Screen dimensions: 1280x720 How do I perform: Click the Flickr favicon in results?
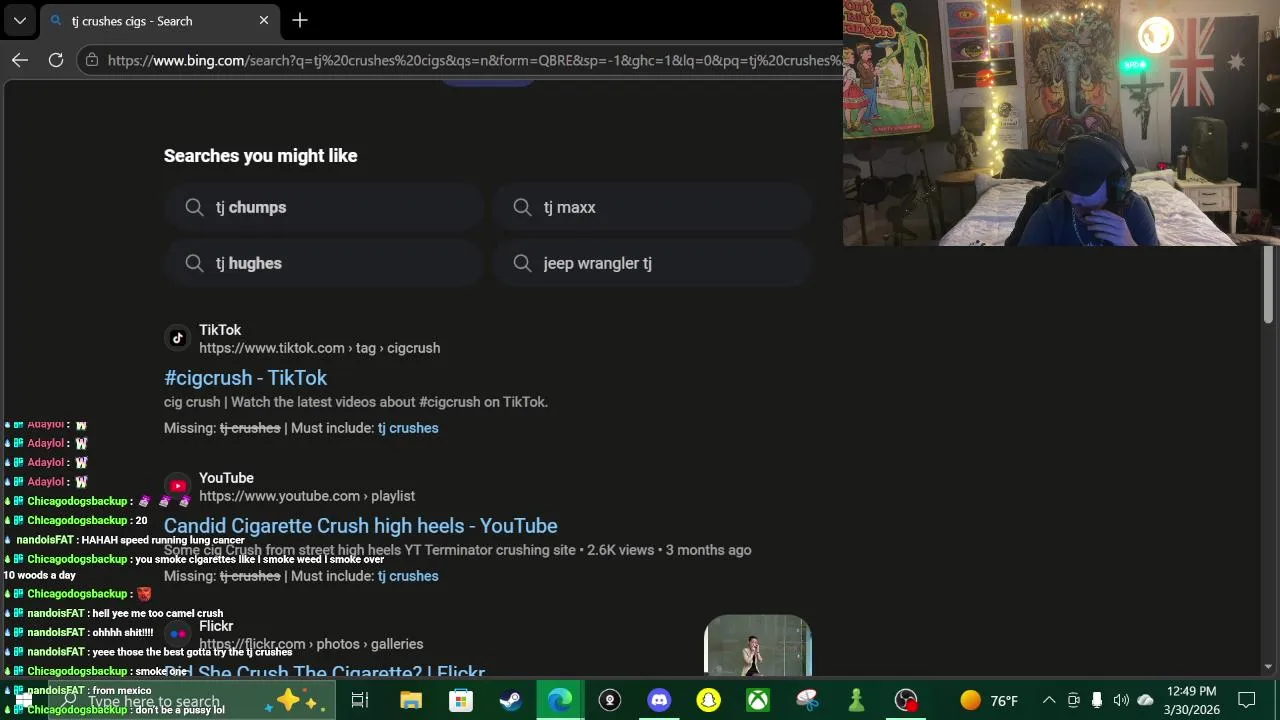[x=177, y=634]
